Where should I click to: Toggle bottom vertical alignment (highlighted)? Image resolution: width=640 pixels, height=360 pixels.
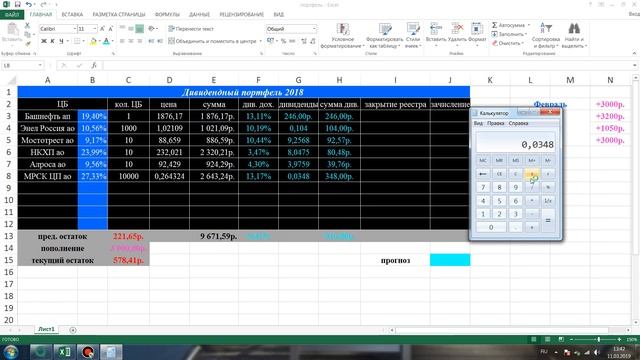(x=140, y=29)
